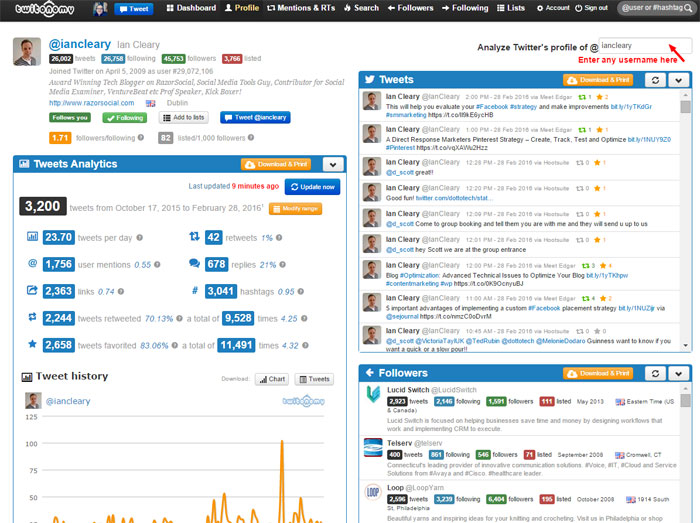Viewport: 700px width, 523px height.
Task: Click the Twitonomy logo
Action: 44,8
